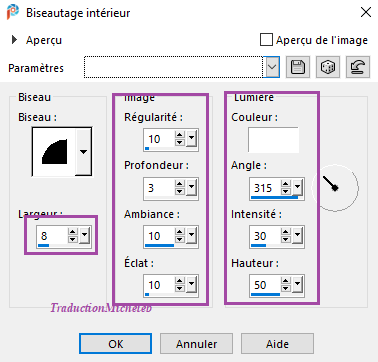This screenshot has width=378, height=362.
Task: Open help via the Aide button
Action: tap(277, 344)
